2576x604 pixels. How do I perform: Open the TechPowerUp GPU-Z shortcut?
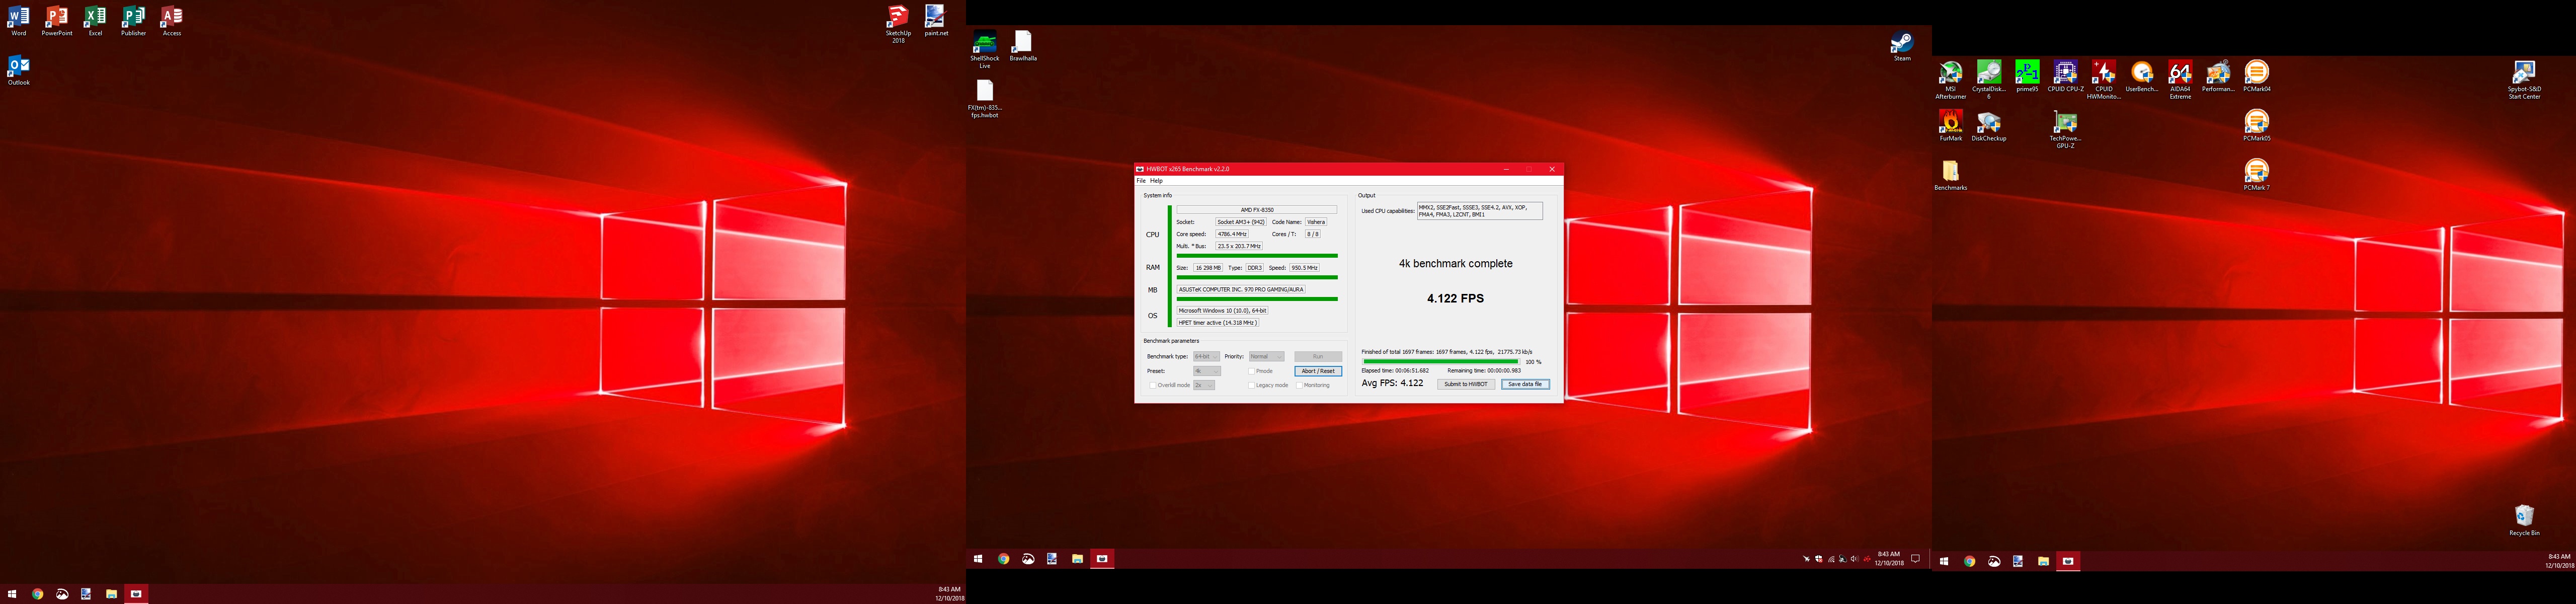pyautogui.click(x=2065, y=128)
